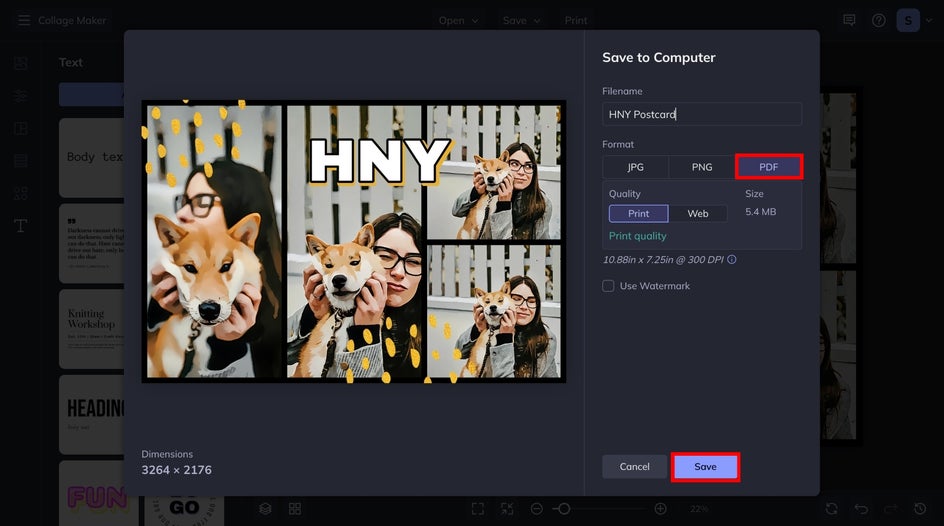Click the zoom out minus icon

536,509
